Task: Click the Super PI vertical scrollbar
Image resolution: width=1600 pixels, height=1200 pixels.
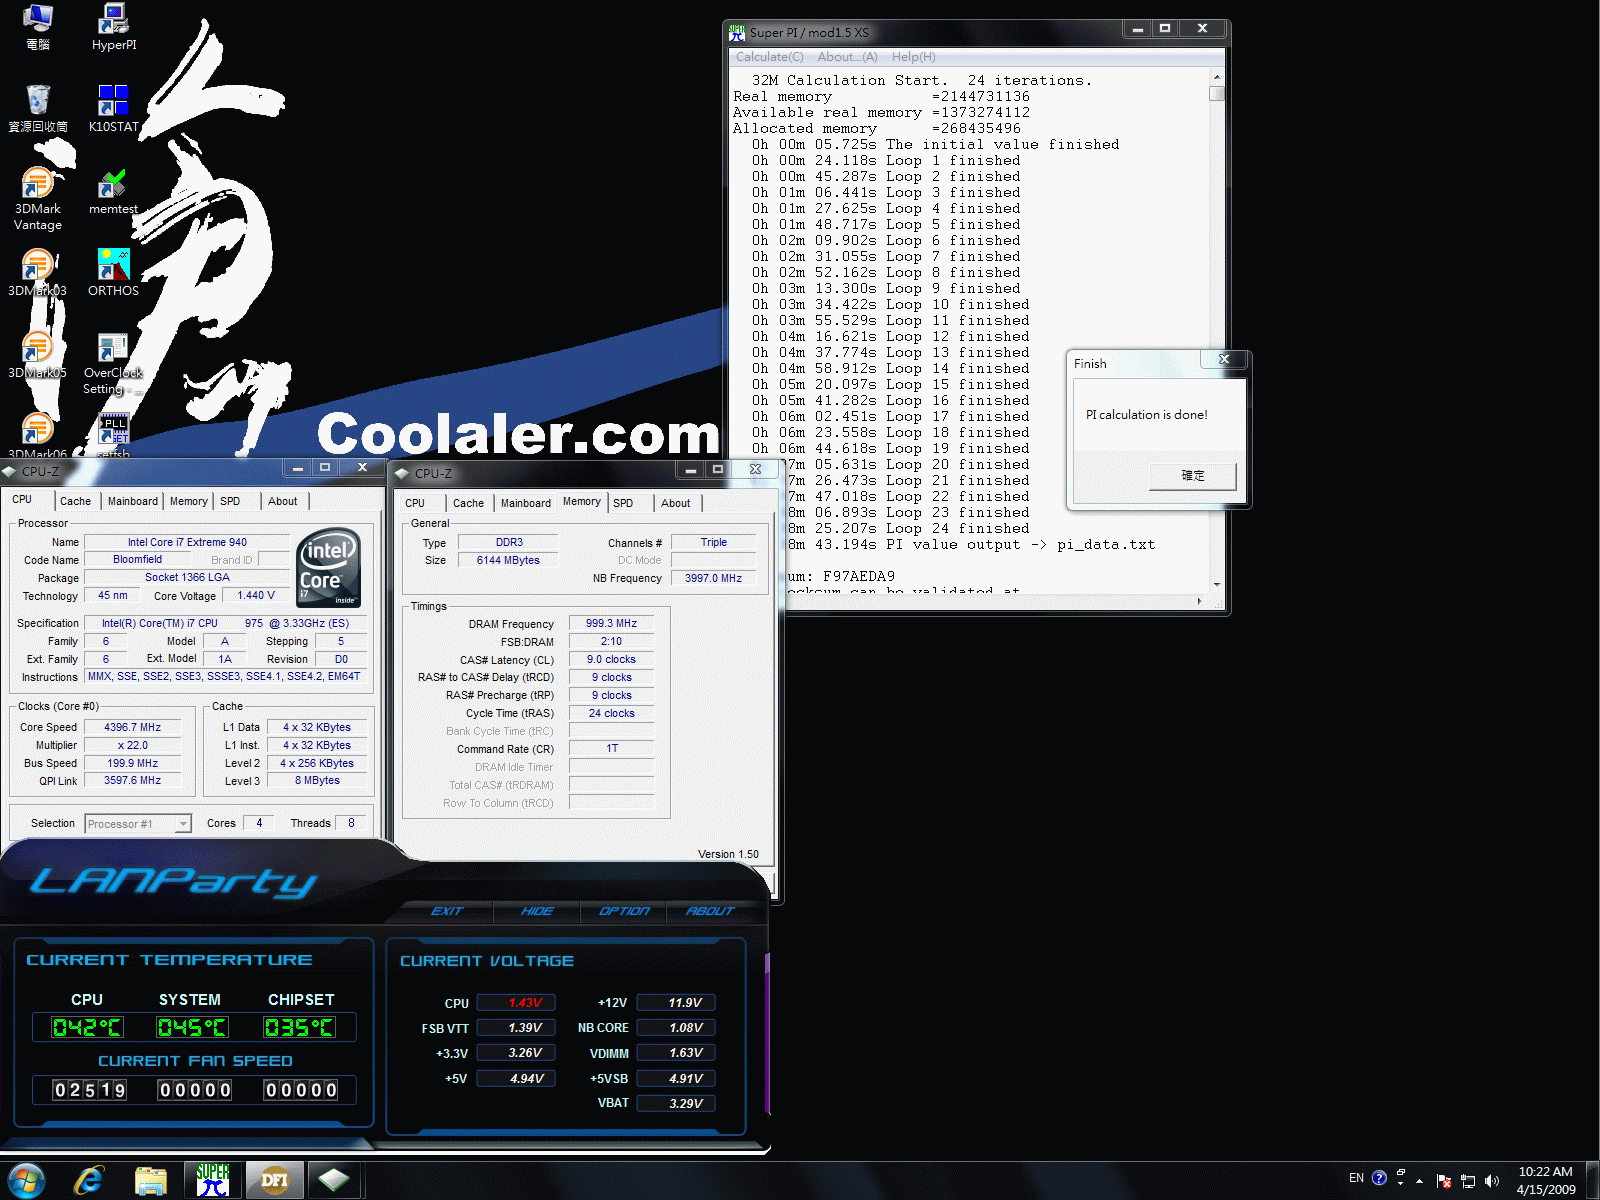Action: pyautogui.click(x=1217, y=330)
